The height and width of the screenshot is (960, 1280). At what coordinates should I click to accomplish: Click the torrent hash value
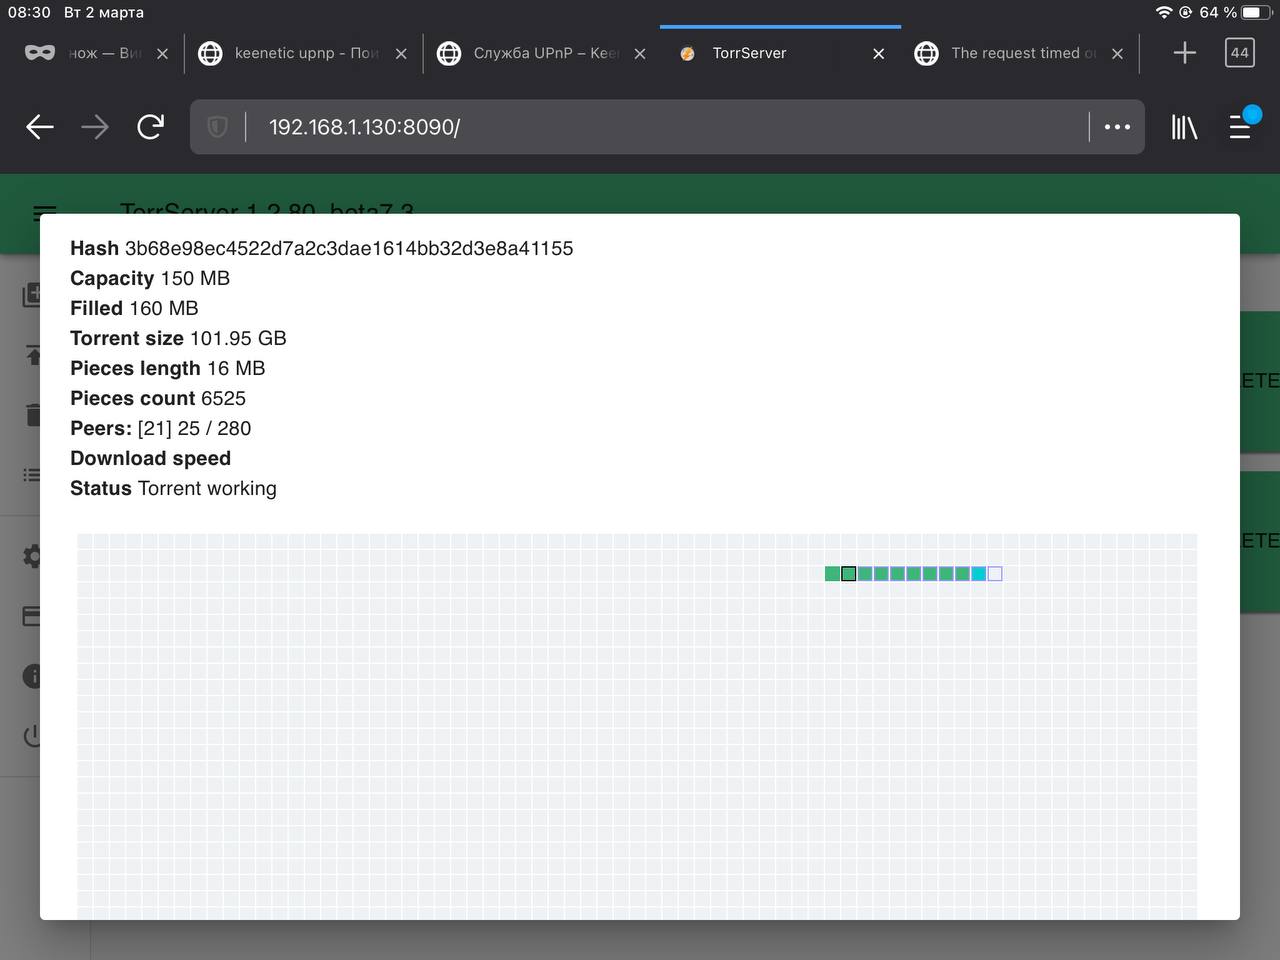349,248
